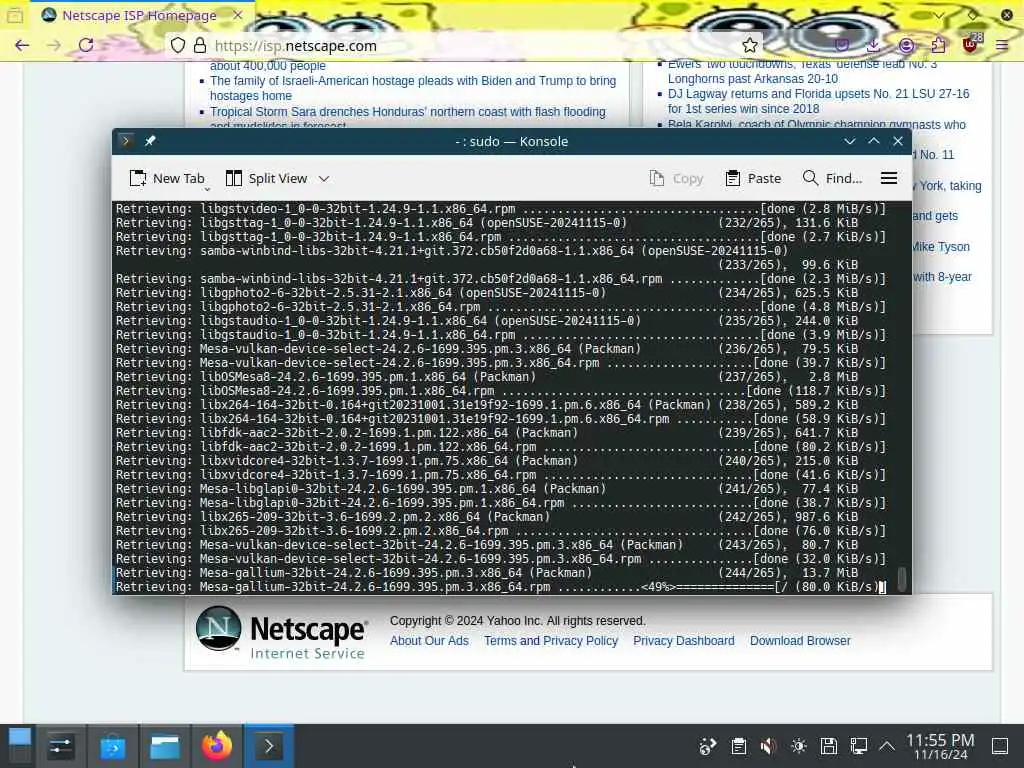Open the Firefox hamburger menu
The image size is (1024, 768).
click(x=1002, y=45)
